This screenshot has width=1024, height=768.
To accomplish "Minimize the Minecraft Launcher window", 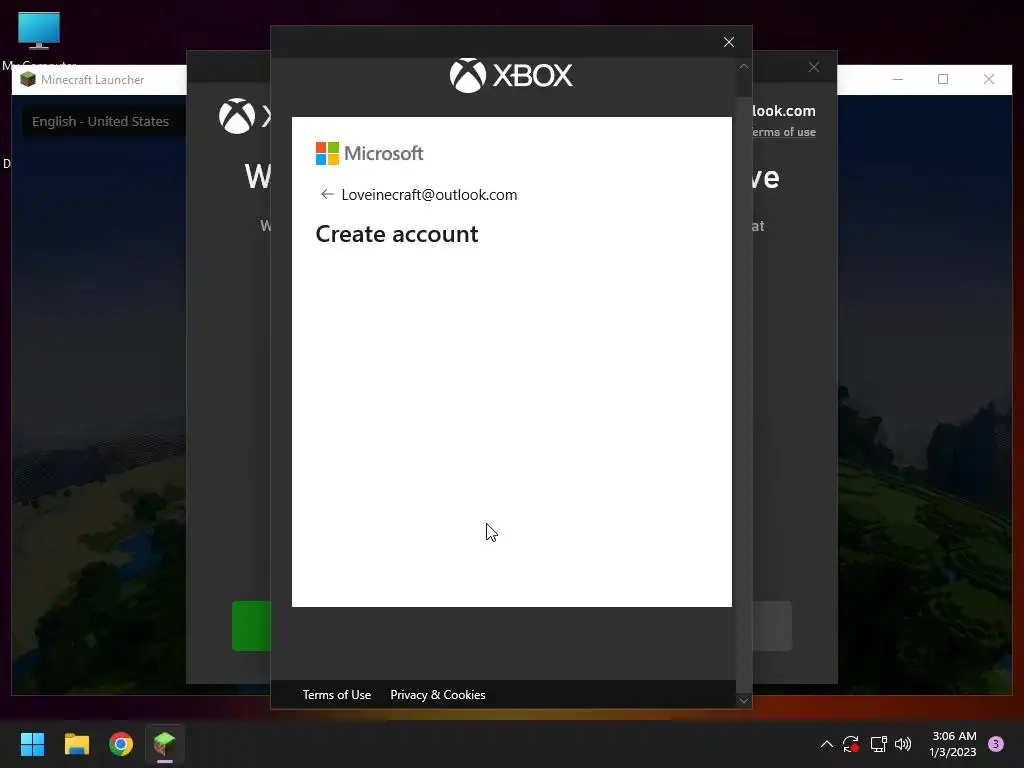I will click(898, 80).
